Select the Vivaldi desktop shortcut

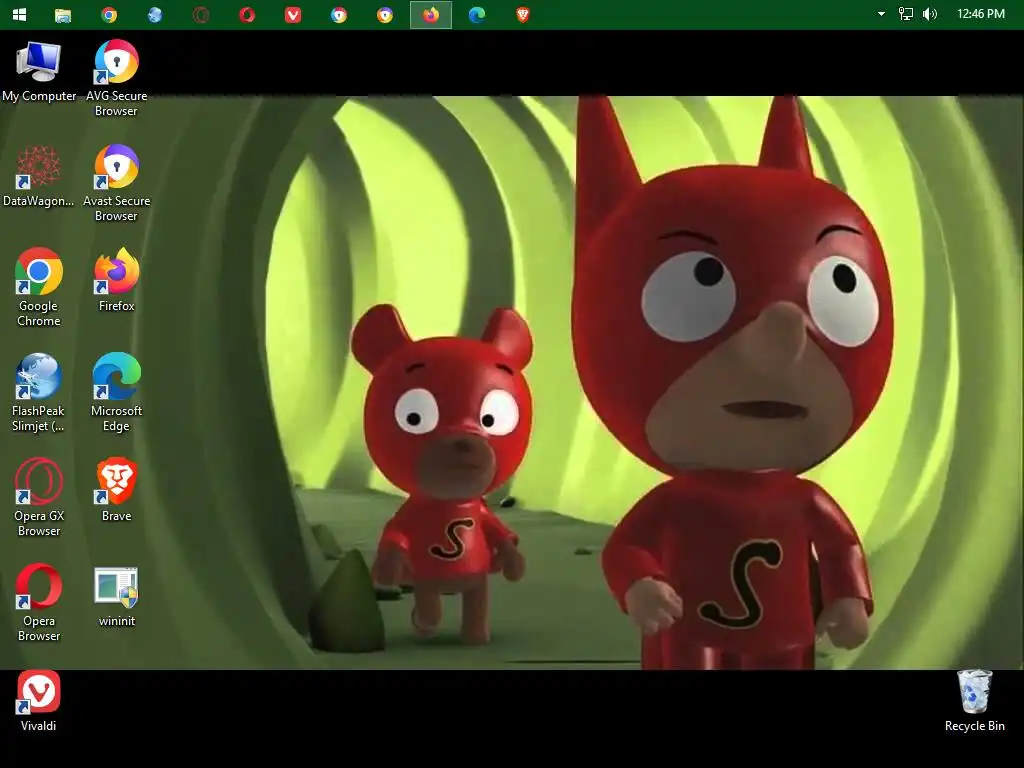39,701
